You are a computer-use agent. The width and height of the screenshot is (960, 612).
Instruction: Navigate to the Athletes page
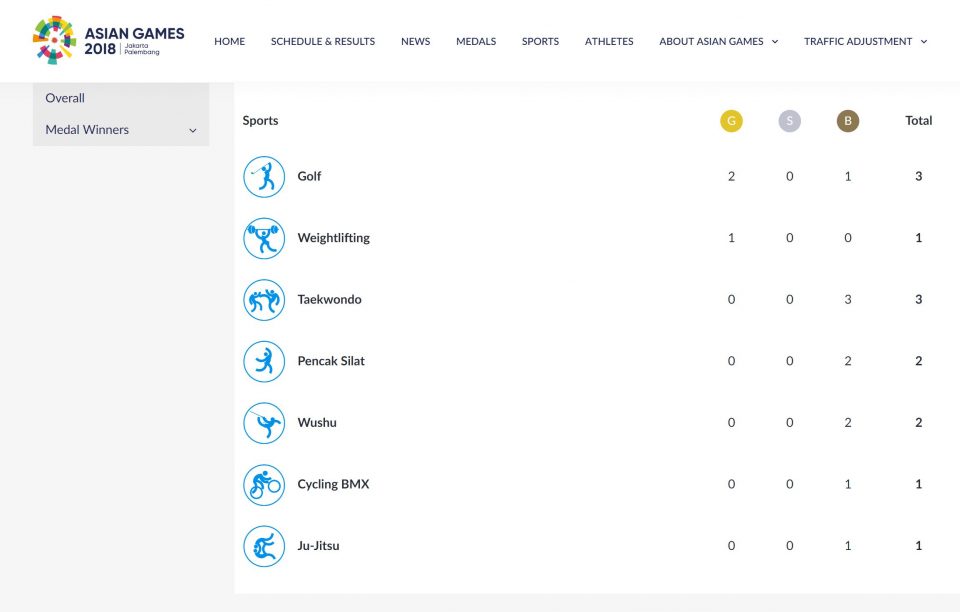(609, 42)
